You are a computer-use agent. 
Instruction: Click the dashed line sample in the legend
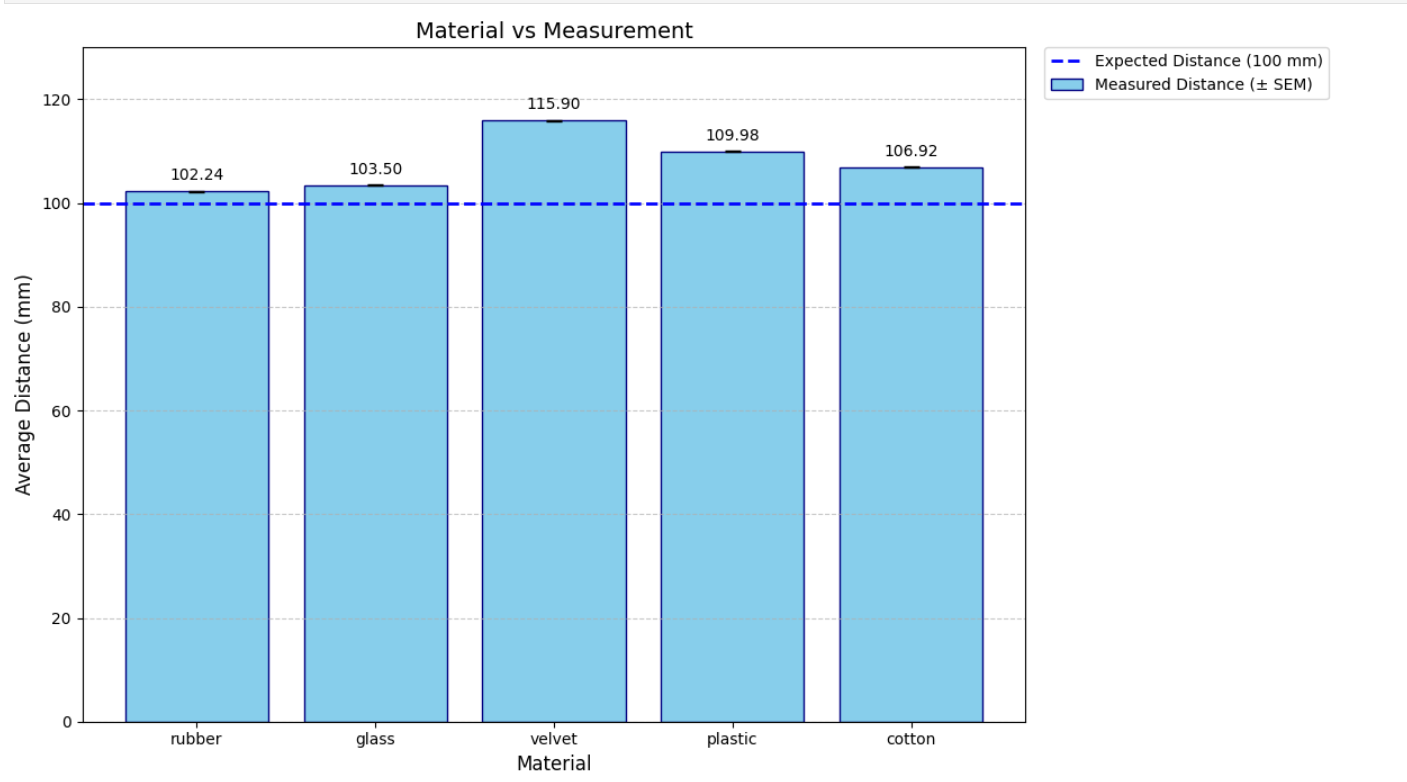coord(1066,61)
